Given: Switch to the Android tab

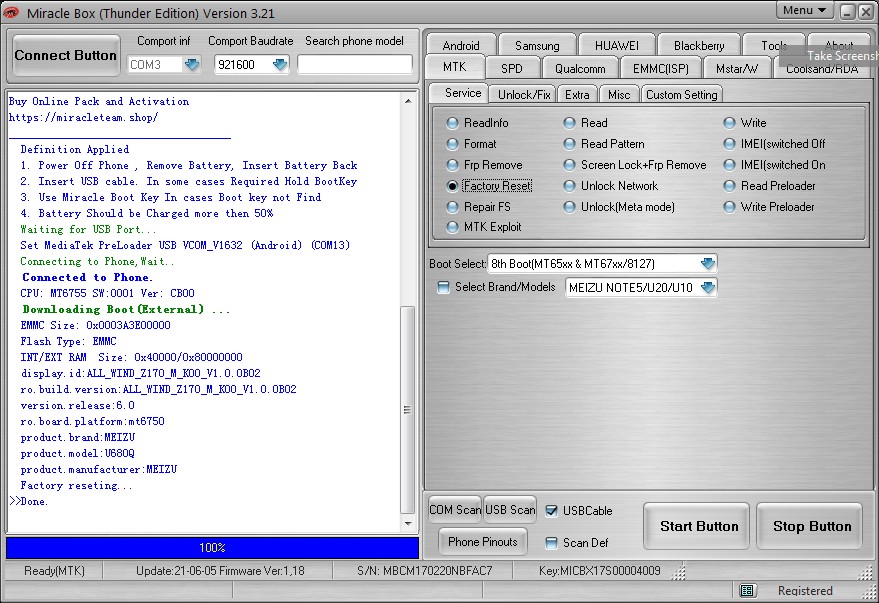Looking at the screenshot, I should tap(461, 45).
